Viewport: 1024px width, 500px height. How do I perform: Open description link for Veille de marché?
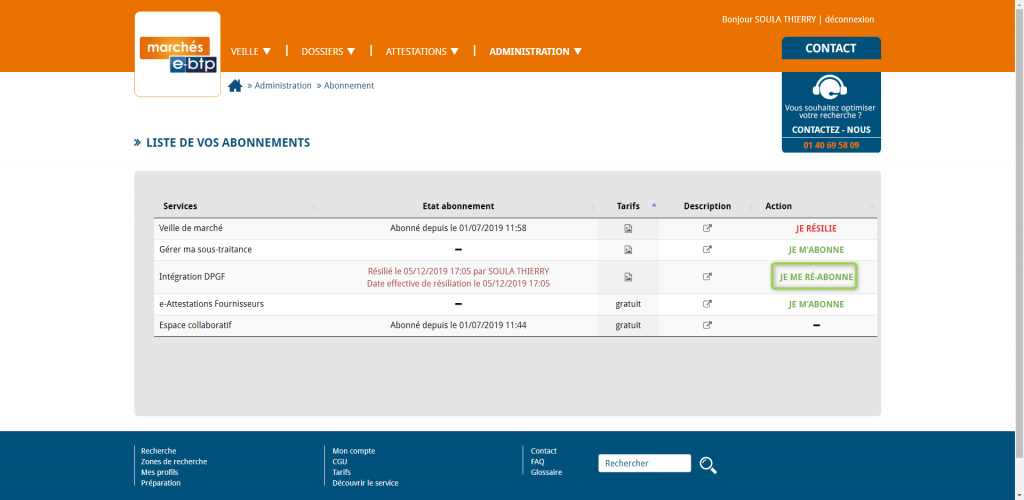coord(707,228)
